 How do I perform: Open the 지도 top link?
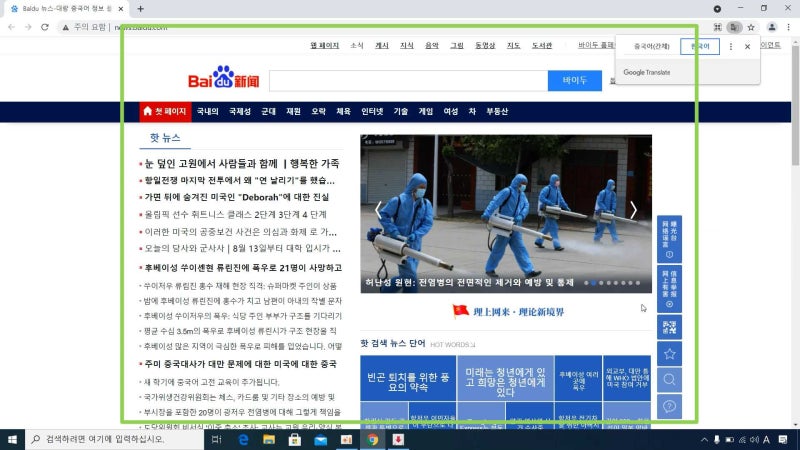point(513,45)
